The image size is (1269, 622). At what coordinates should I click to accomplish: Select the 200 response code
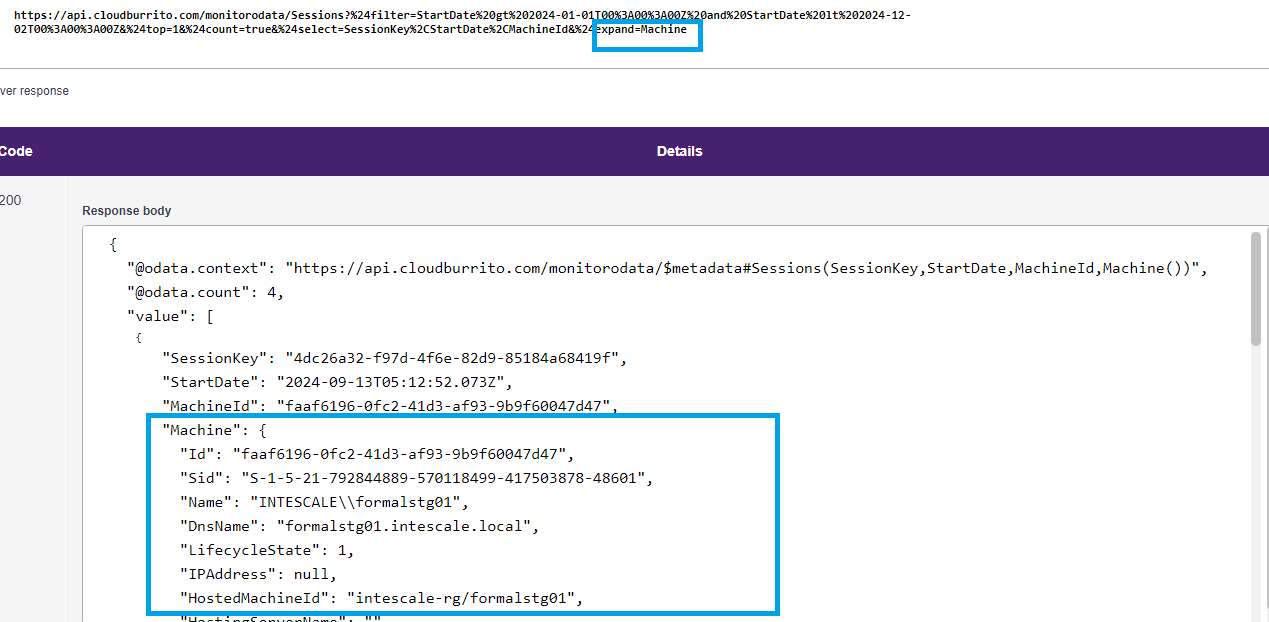pyautogui.click(x=10, y=200)
